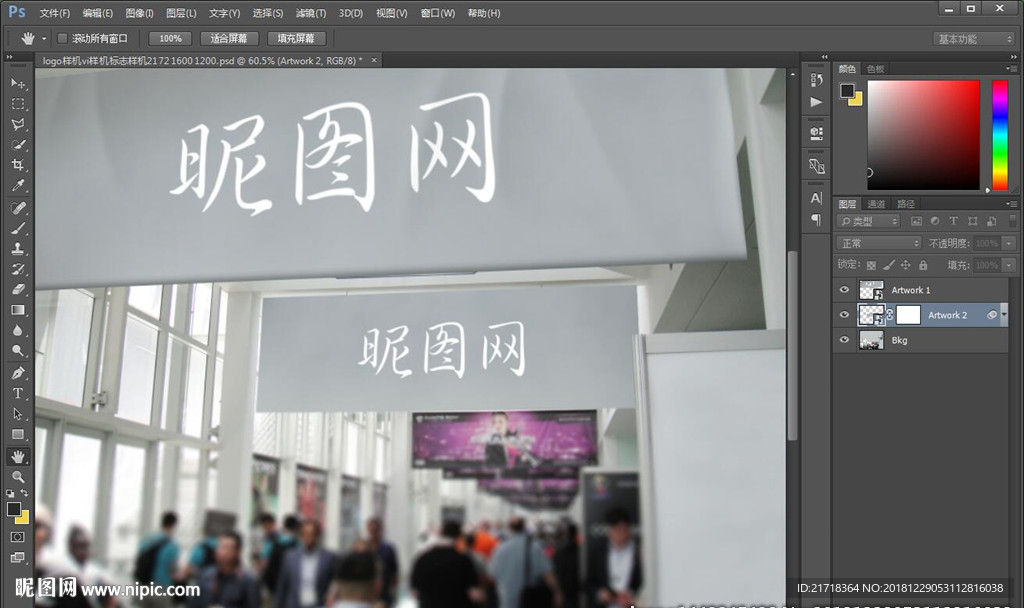
Task: Toggle lock all padlock
Action: tap(923, 265)
